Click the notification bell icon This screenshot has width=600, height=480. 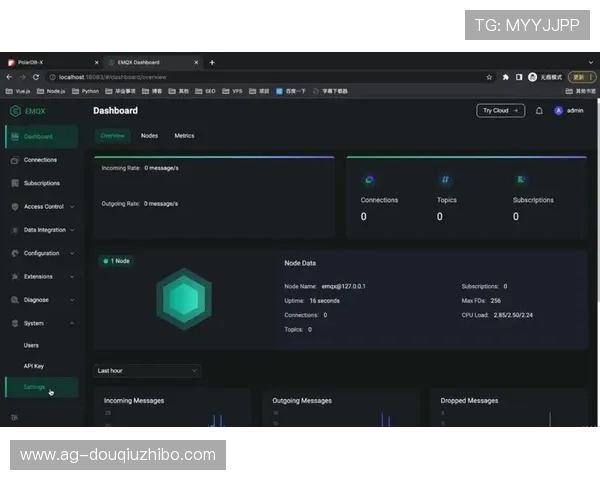pyautogui.click(x=540, y=111)
